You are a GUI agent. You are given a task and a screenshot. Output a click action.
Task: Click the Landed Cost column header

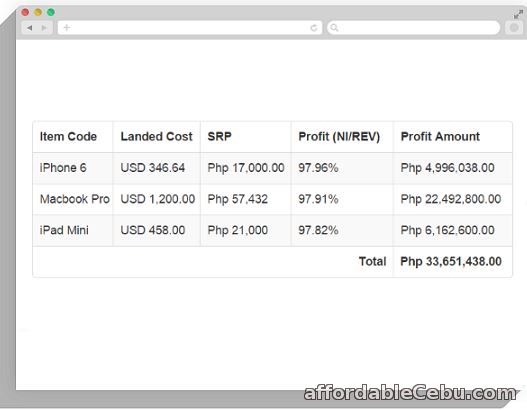tap(156, 136)
